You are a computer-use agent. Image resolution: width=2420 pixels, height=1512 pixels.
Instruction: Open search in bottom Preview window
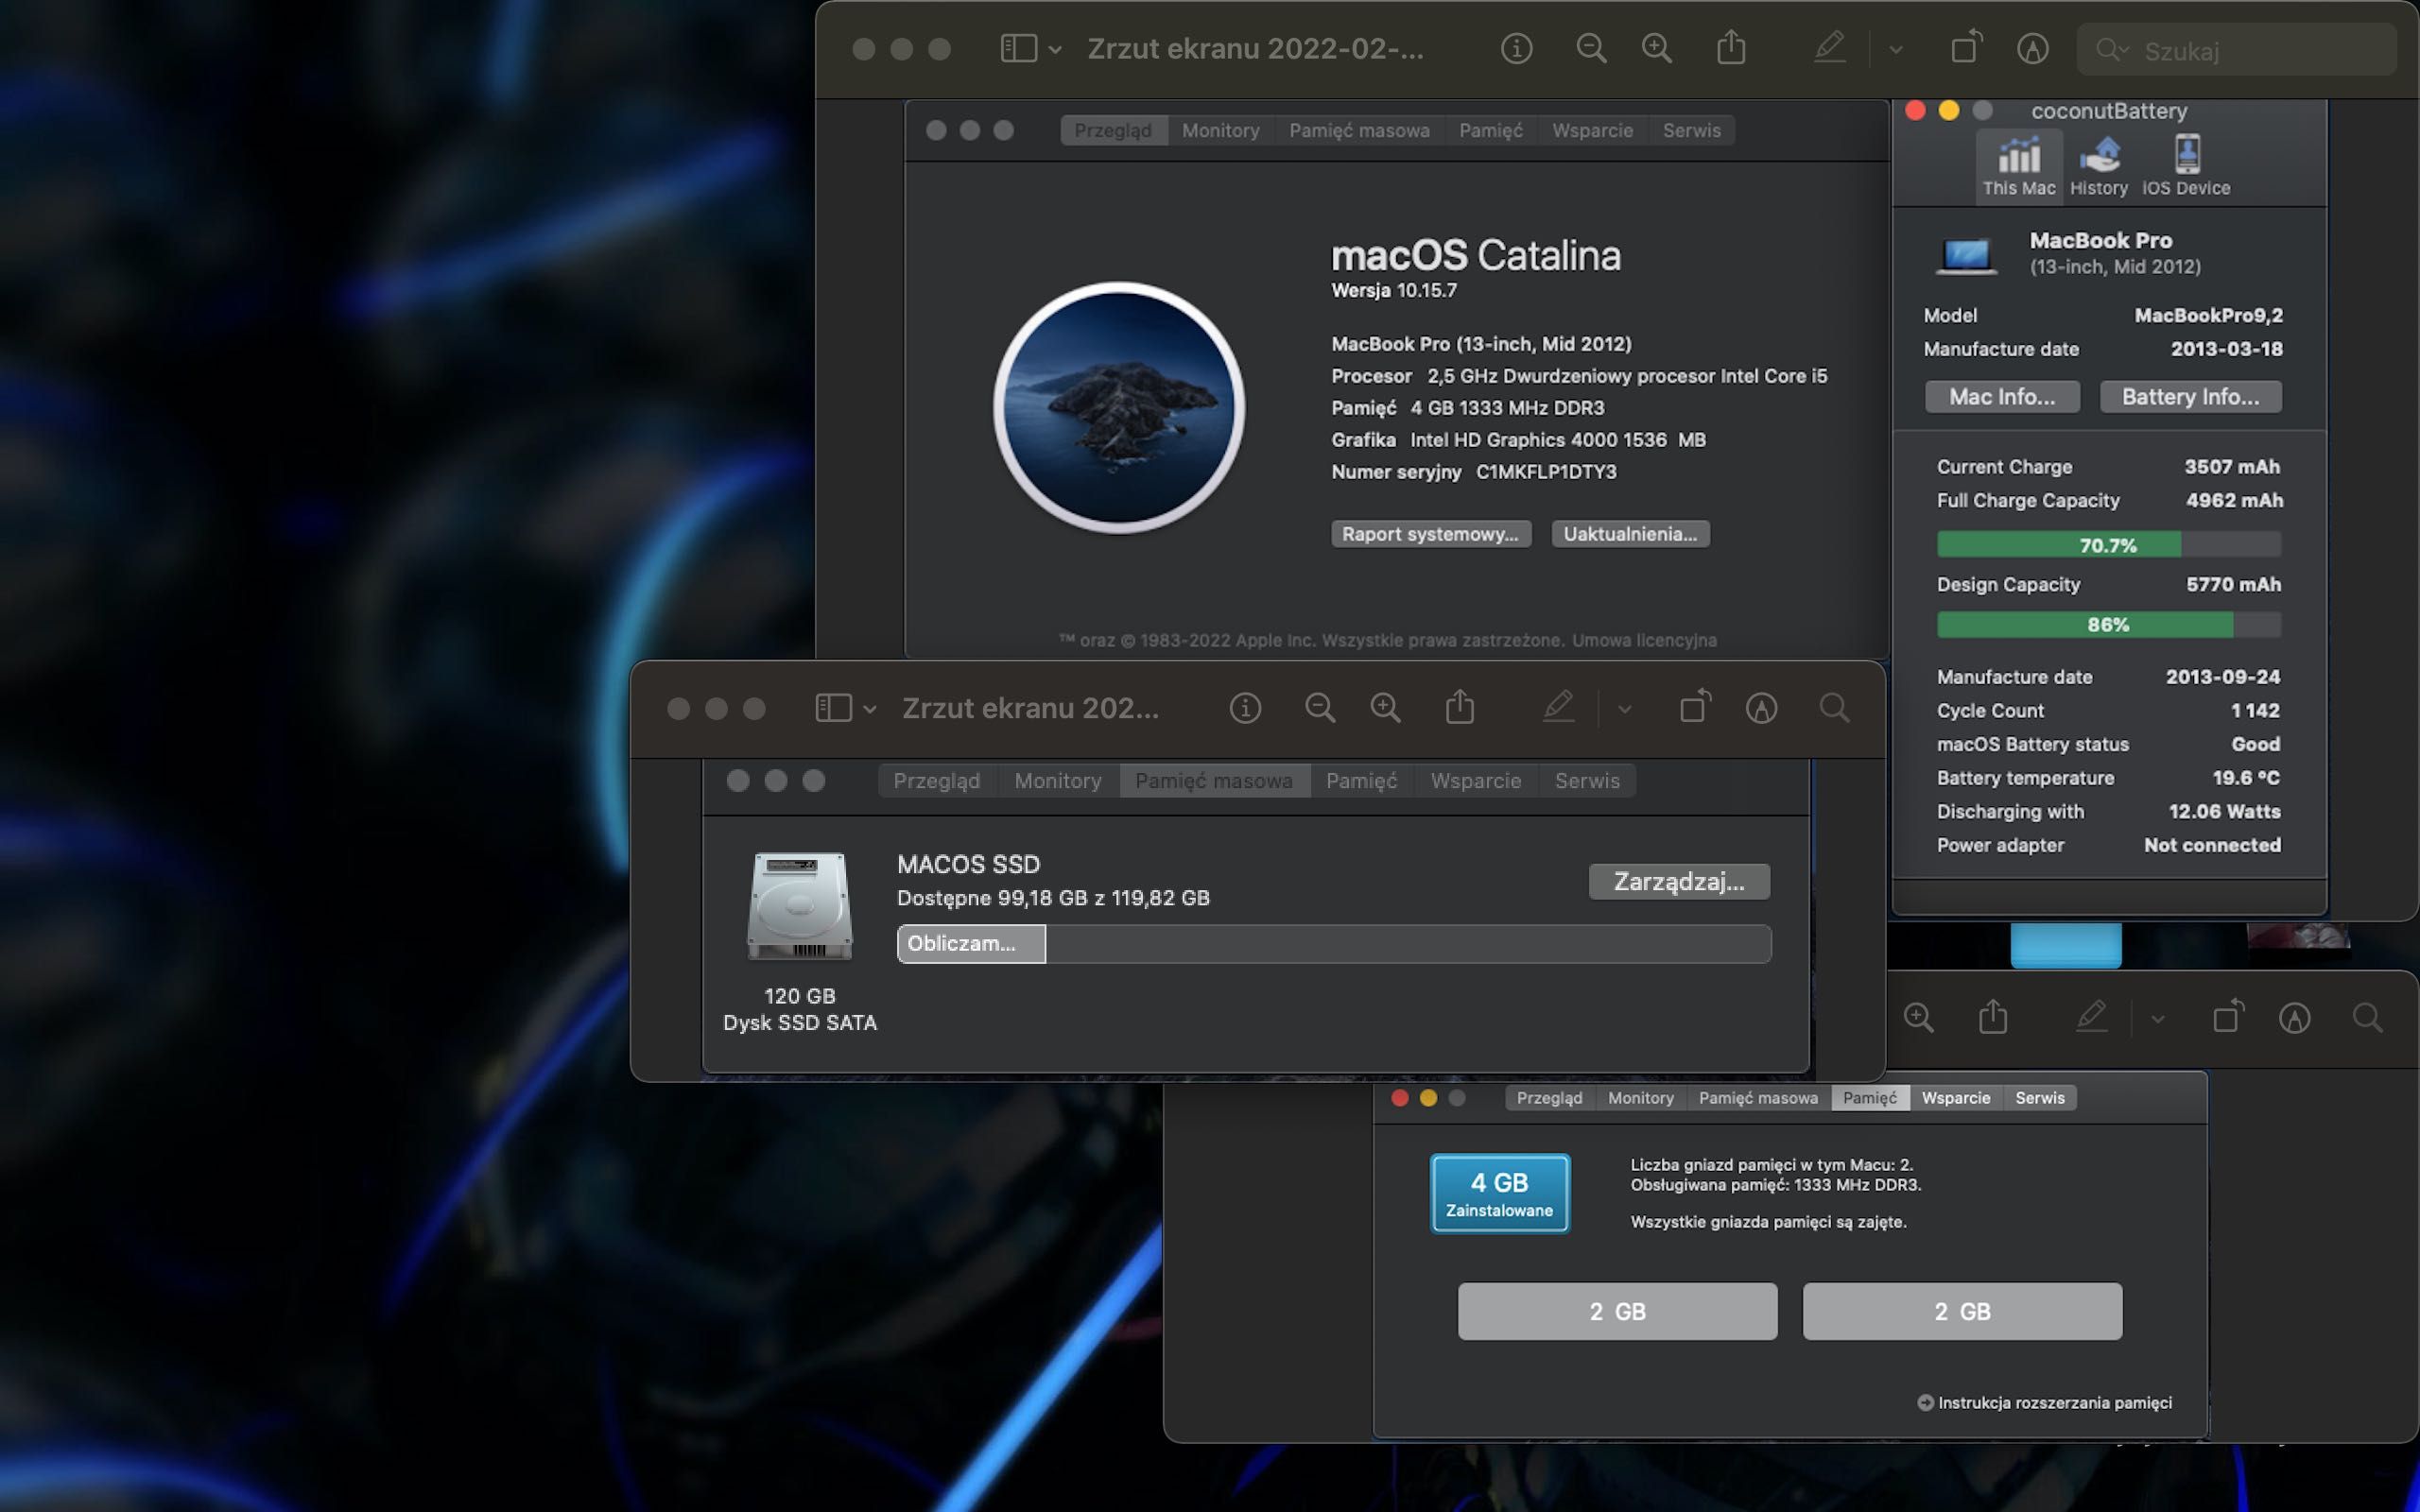[x=2367, y=1018]
